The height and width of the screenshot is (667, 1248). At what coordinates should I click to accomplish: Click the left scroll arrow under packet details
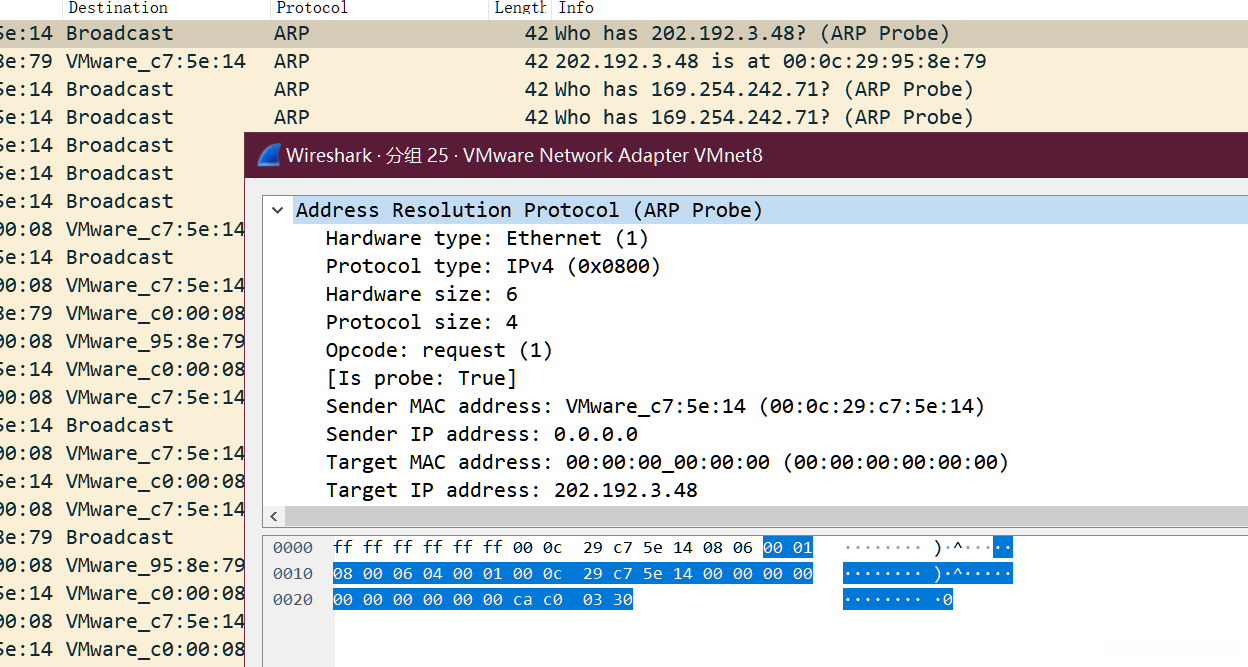[274, 517]
